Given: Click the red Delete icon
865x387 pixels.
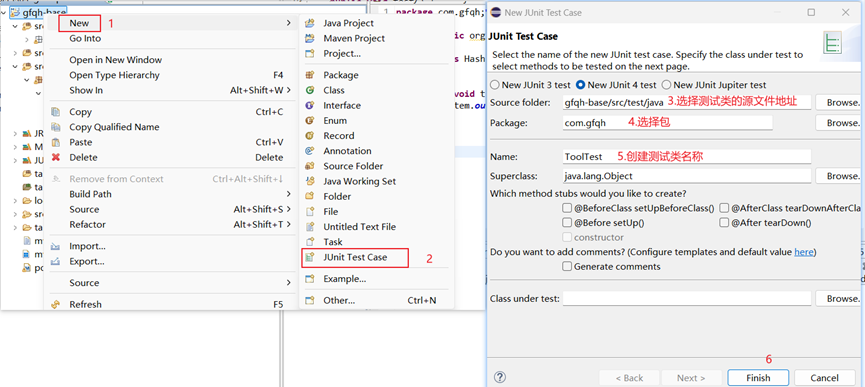Looking at the screenshot, I should (56, 157).
